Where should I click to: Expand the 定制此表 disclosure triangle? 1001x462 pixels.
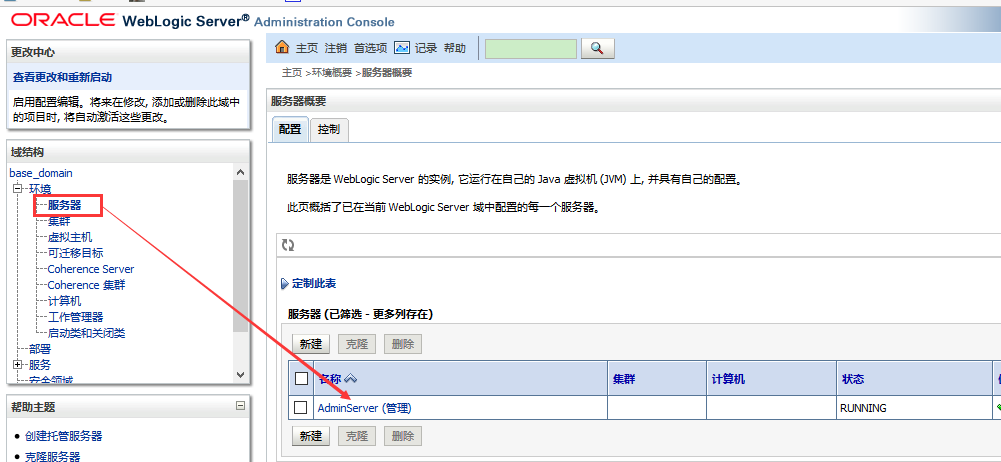click(x=285, y=284)
